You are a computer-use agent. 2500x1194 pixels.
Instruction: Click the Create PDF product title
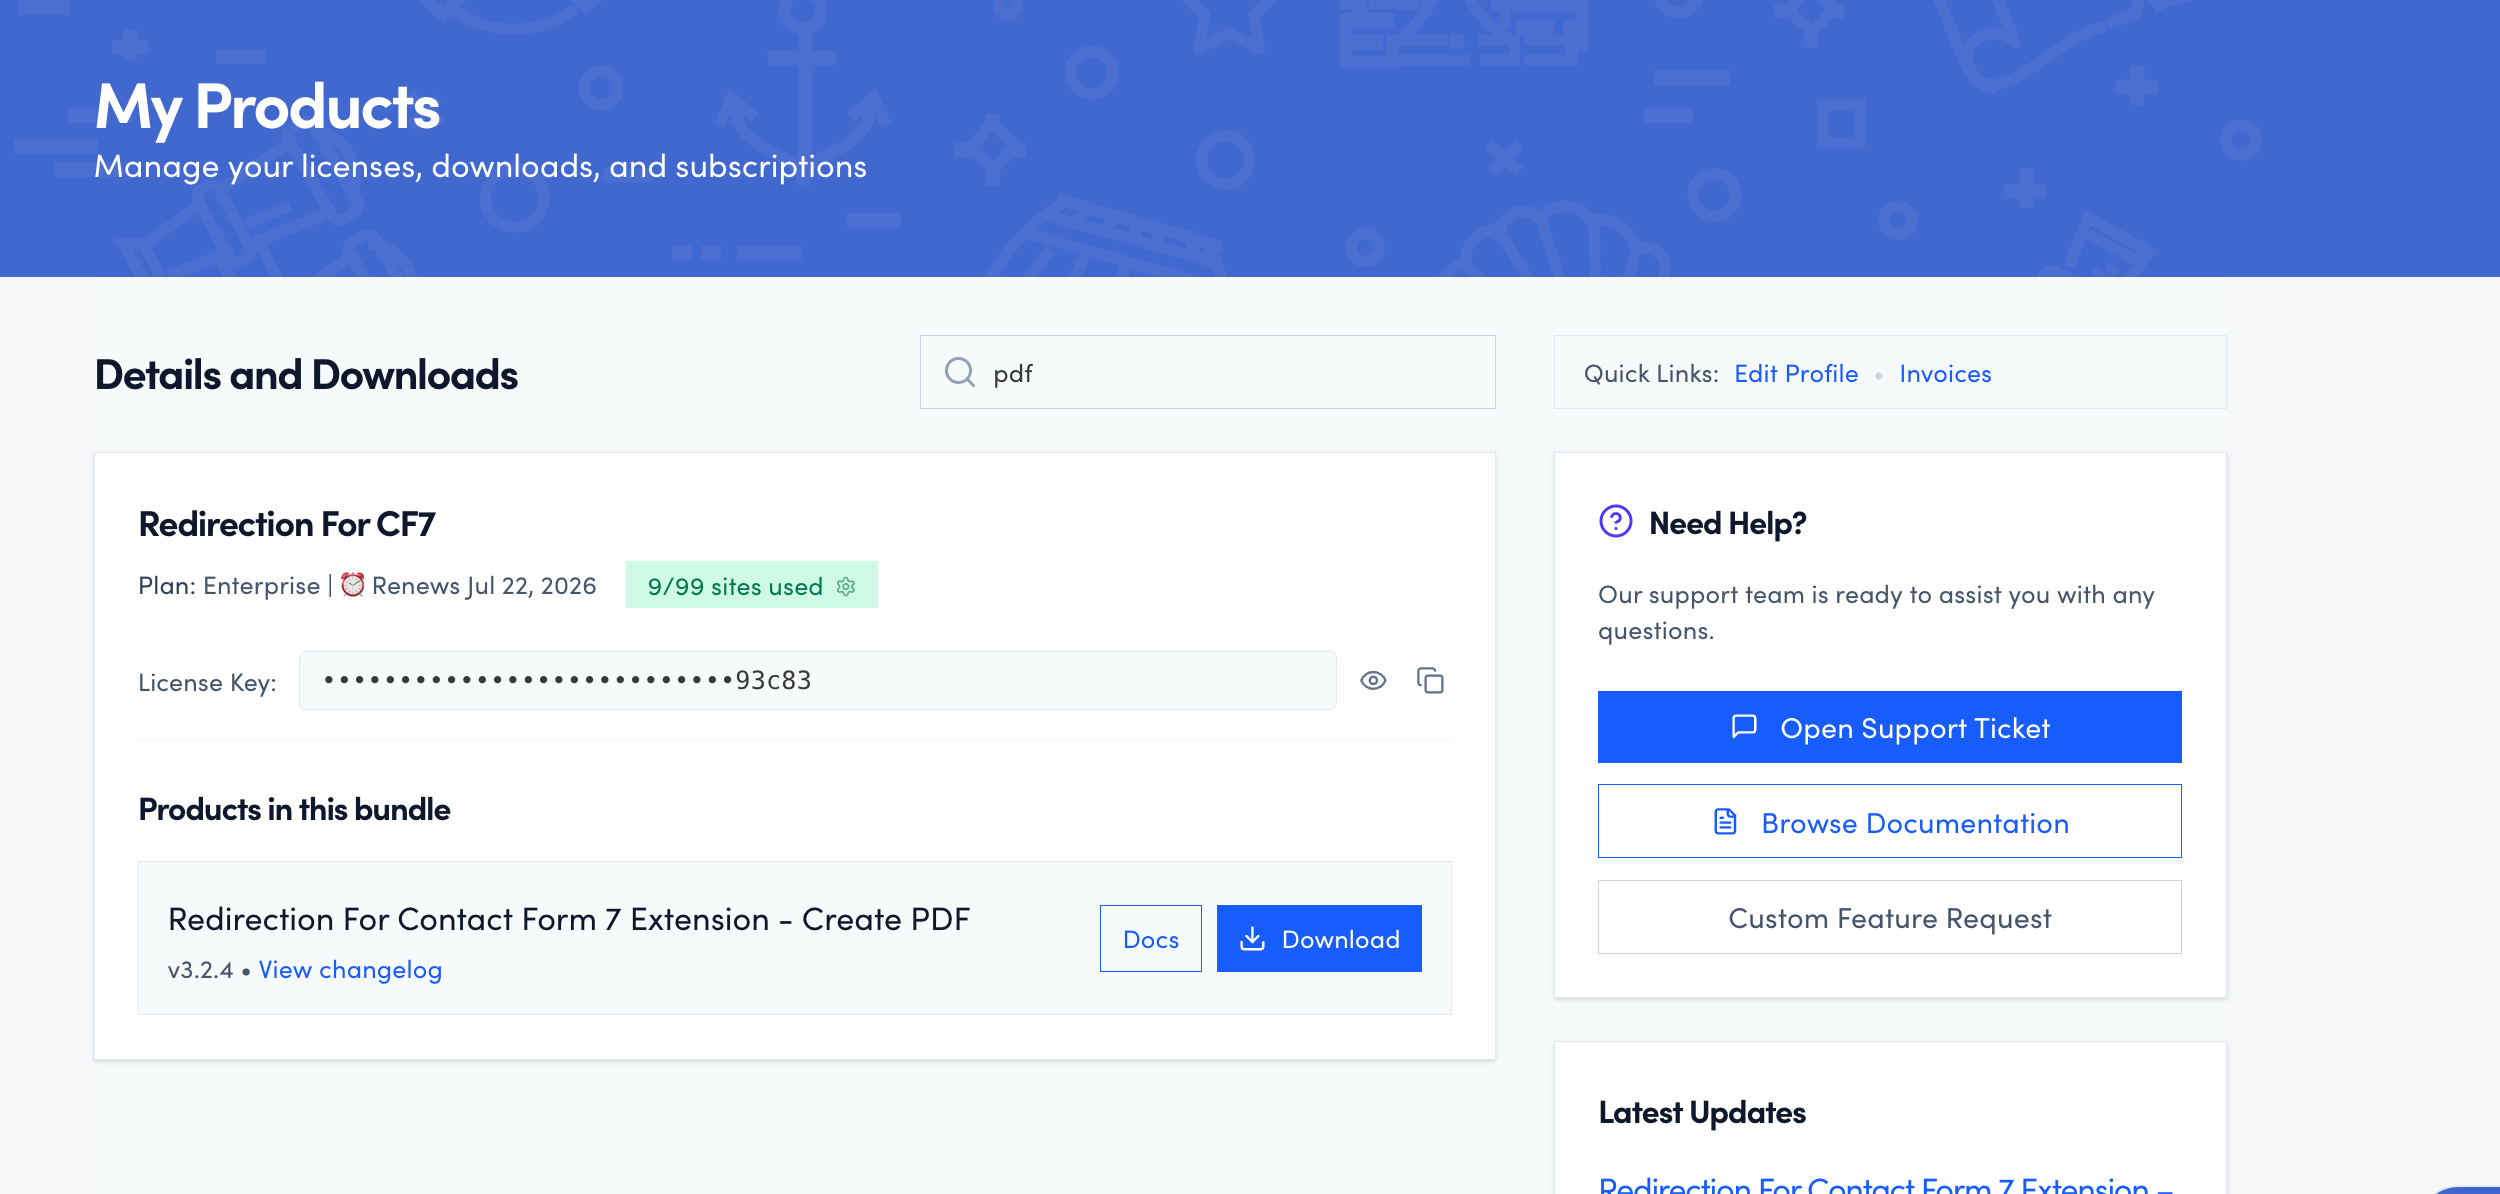(569, 920)
